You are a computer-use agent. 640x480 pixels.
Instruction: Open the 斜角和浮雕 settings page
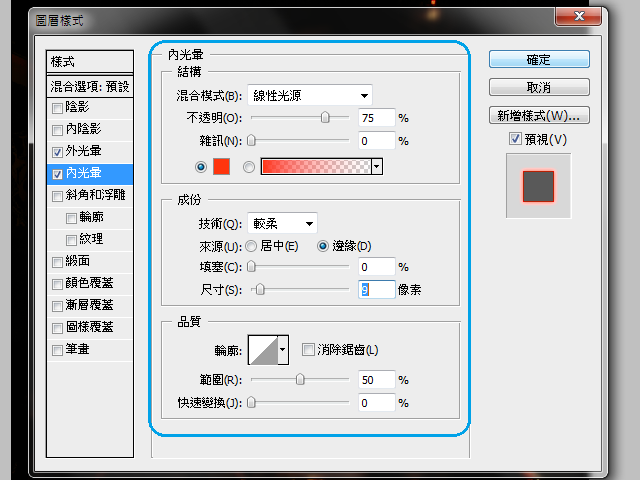pos(96,195)
